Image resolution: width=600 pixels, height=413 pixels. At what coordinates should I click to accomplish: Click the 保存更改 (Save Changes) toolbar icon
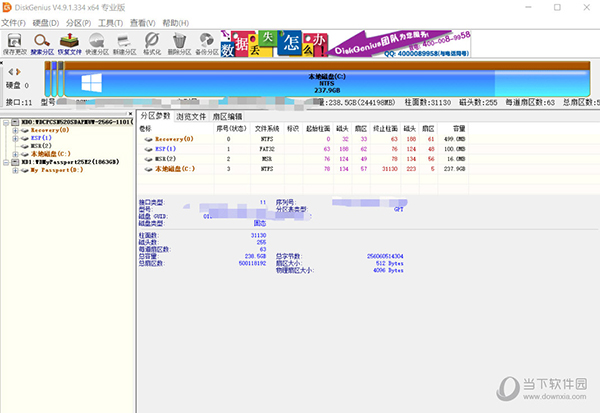pyautogui.click(x=14, y=40)
